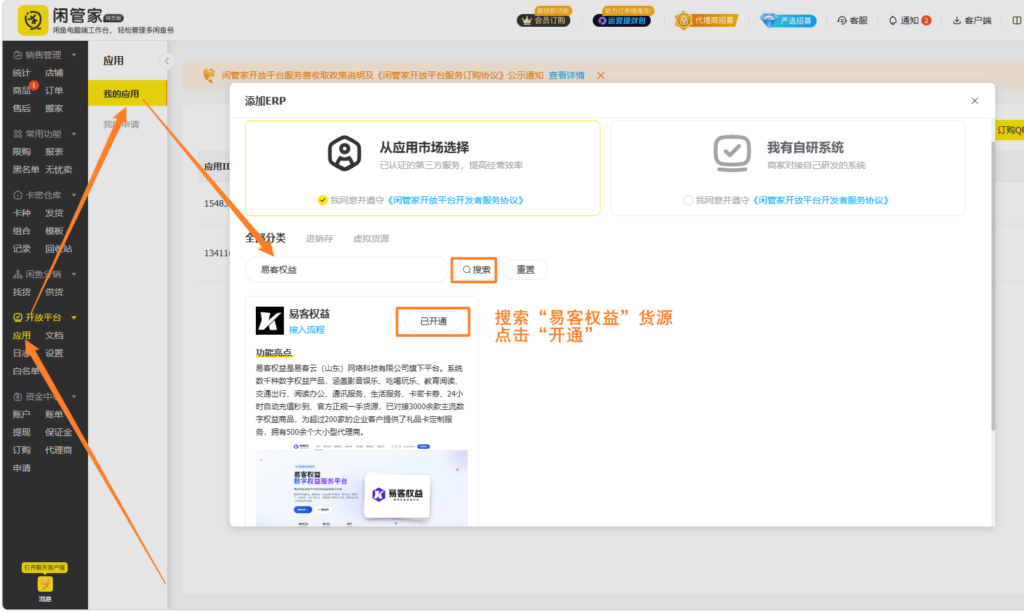Open 提现 in the sidebar
Viewport: 1024px width, 612px height.
[x=22, y=432]
